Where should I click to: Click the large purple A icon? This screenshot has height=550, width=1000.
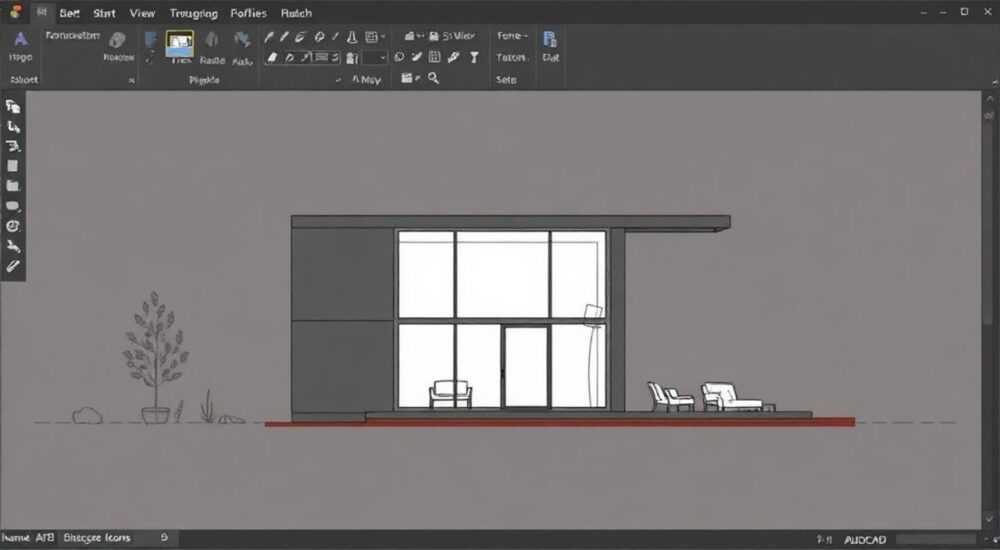click(21, 40)
